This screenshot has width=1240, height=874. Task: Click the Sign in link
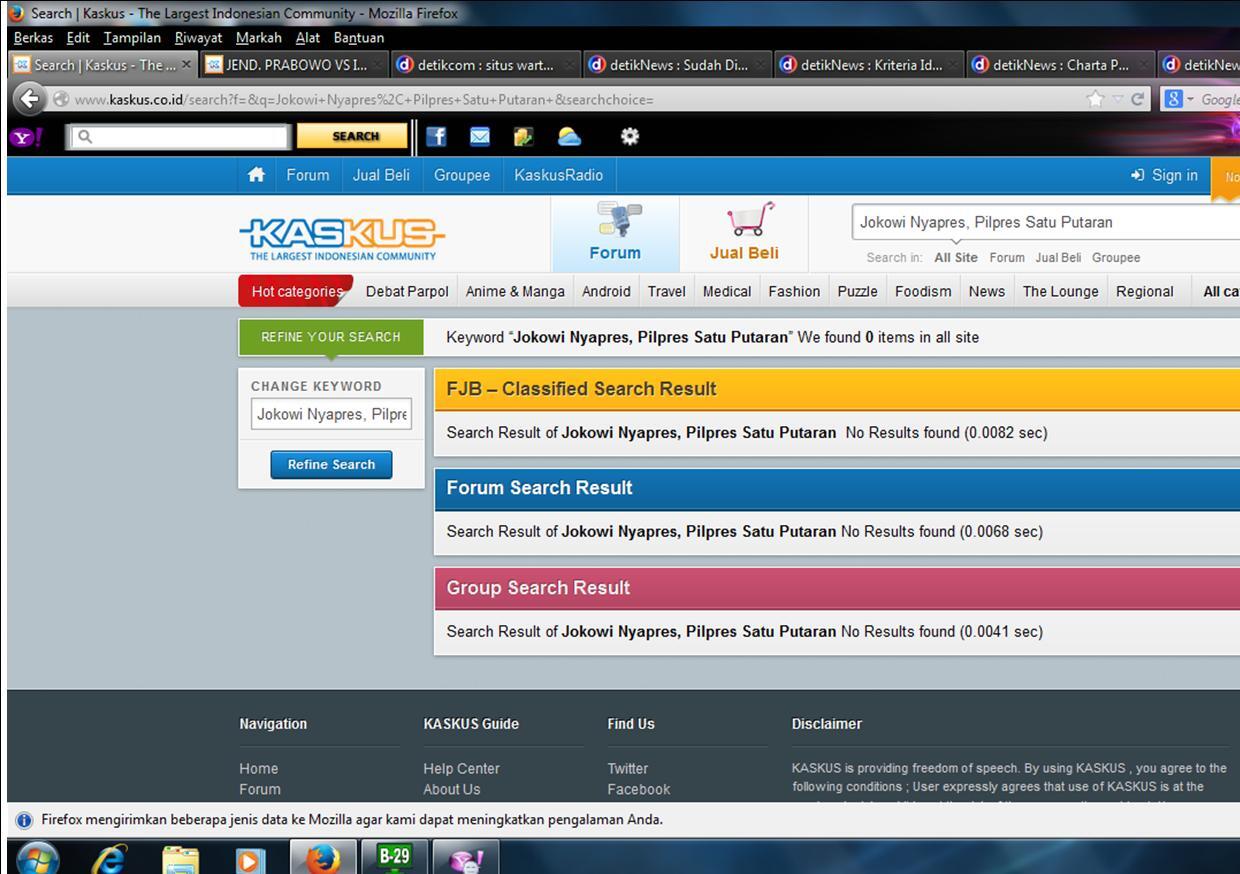pos(1164,175)
